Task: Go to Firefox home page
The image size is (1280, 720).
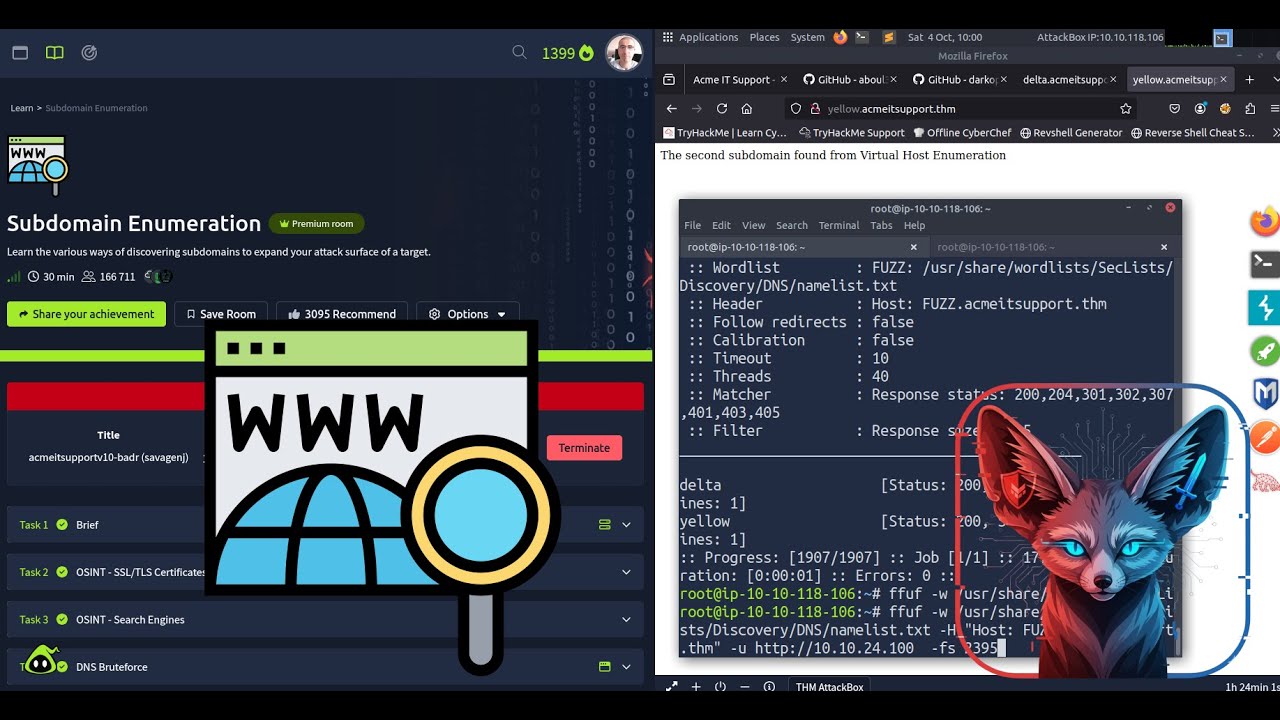Action: (x=746, y=108)
